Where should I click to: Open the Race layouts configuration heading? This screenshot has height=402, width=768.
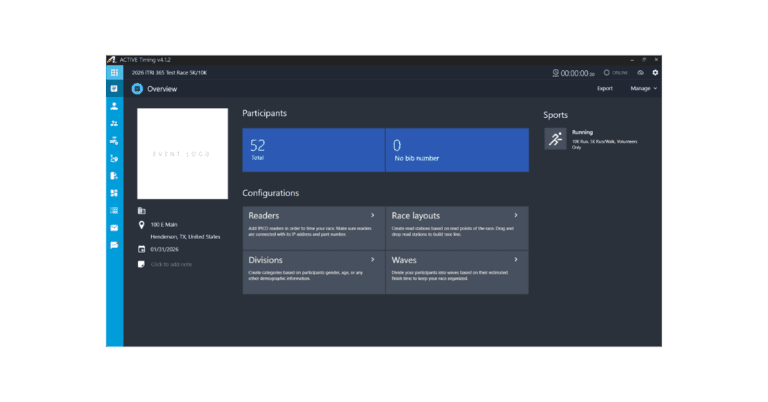[x=415, y=215]
